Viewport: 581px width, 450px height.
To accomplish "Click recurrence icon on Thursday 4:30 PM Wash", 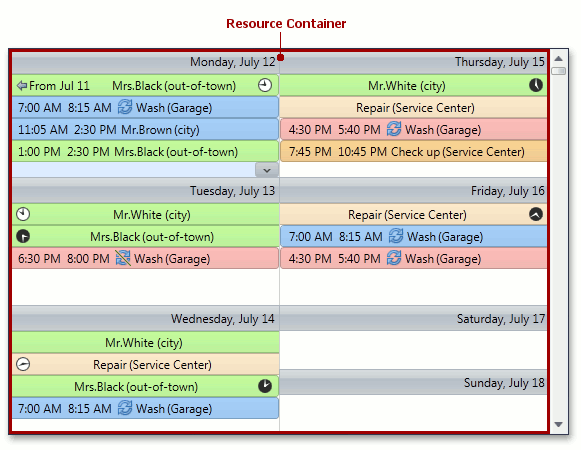I will (394, 129).
